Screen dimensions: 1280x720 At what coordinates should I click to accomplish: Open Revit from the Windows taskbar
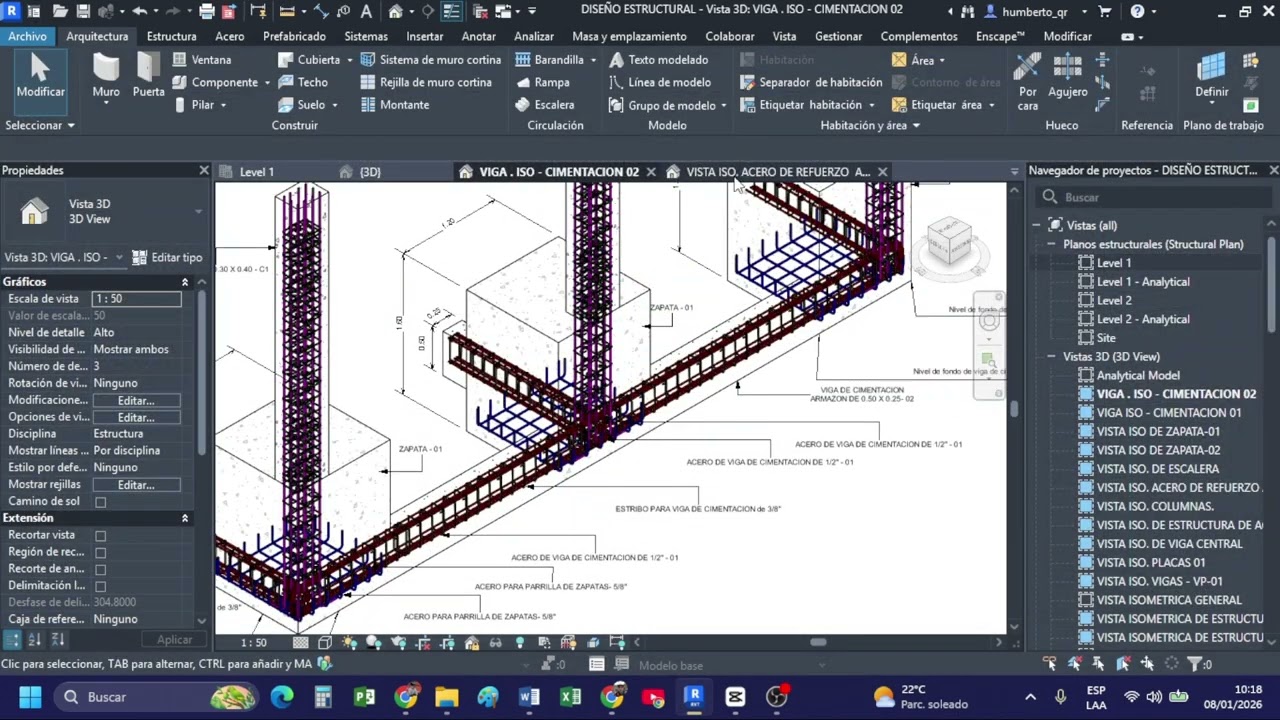pyautogui.click(x=693, y=697)
